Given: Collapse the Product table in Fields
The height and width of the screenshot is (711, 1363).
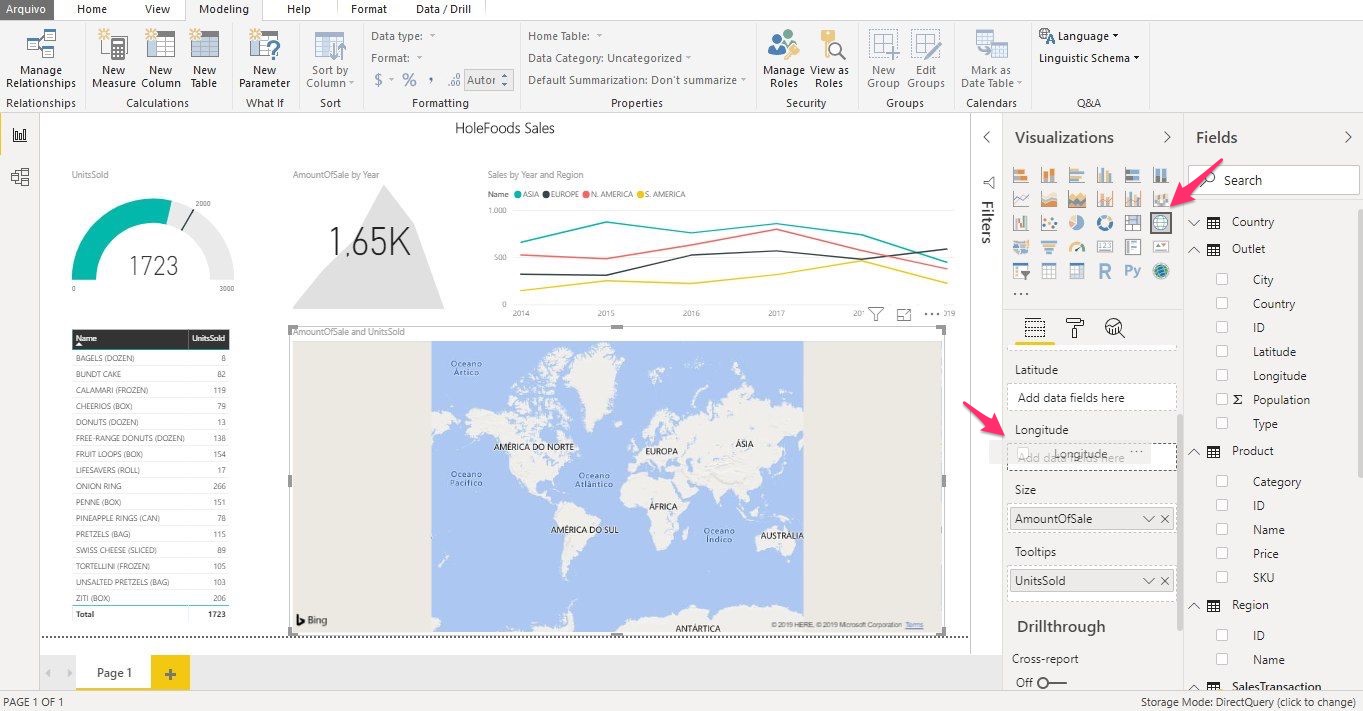Looking at the screenshot, I should pyautogui.click(x=1193, y=451).
